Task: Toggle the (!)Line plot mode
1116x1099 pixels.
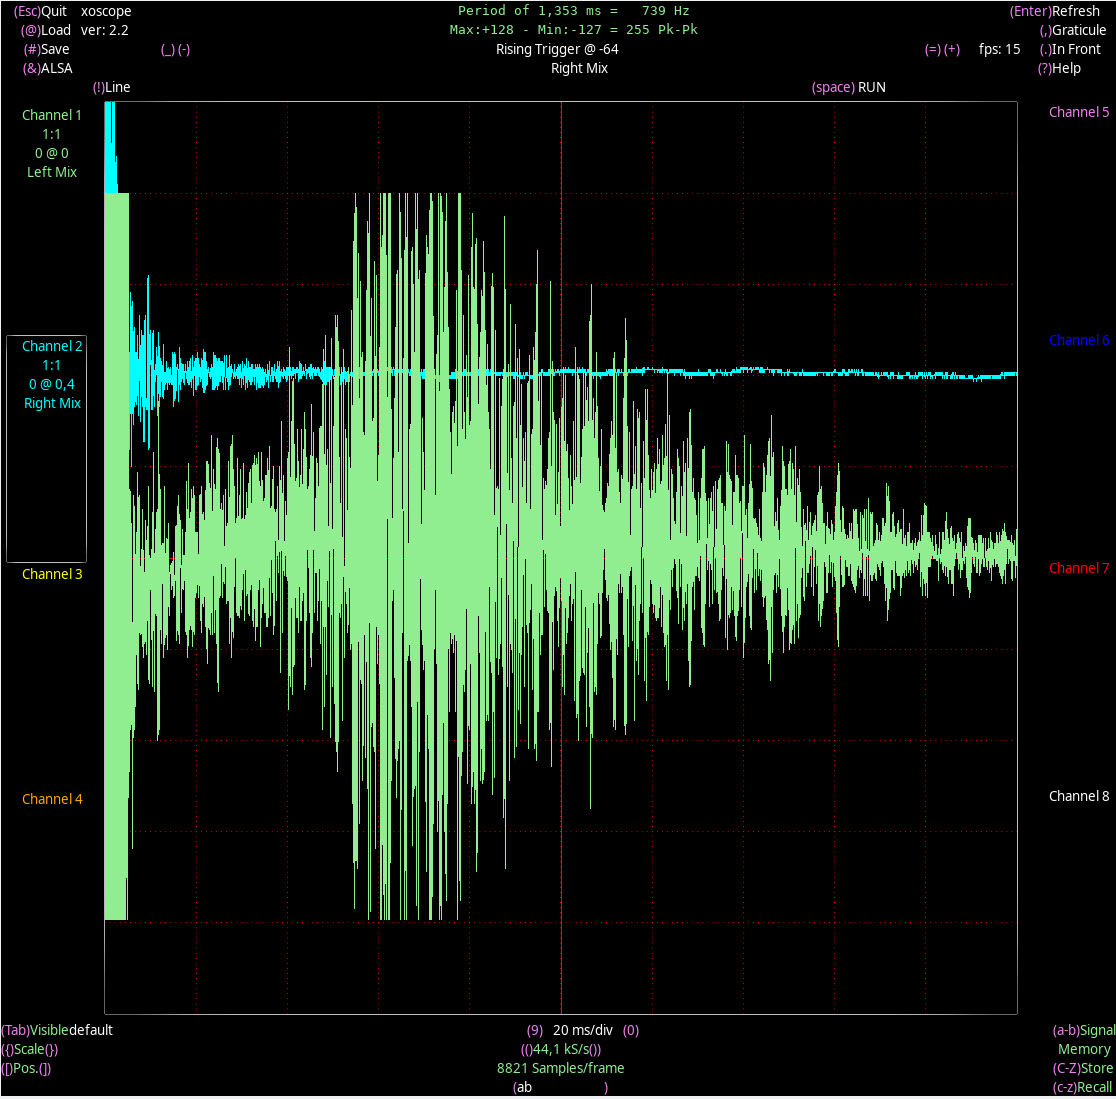Action: click(x=111, y=88)
